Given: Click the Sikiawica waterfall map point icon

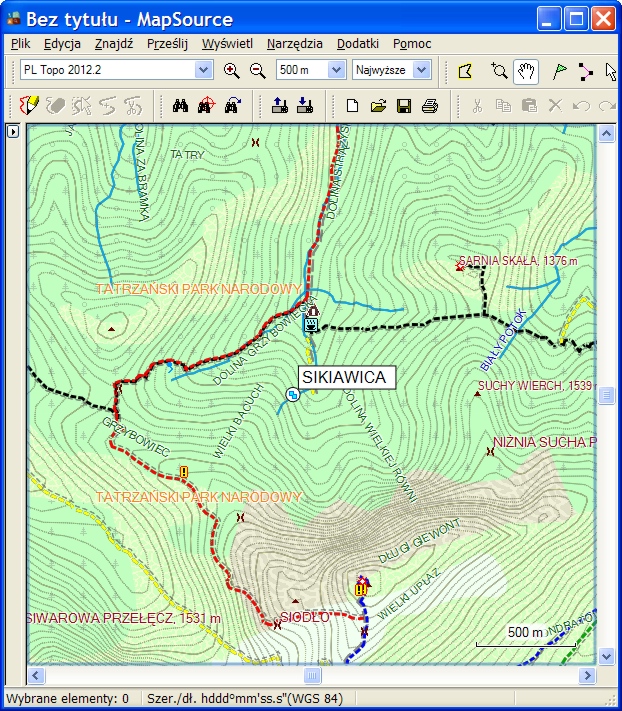Looking at the screenshot, I should point(293,394).
